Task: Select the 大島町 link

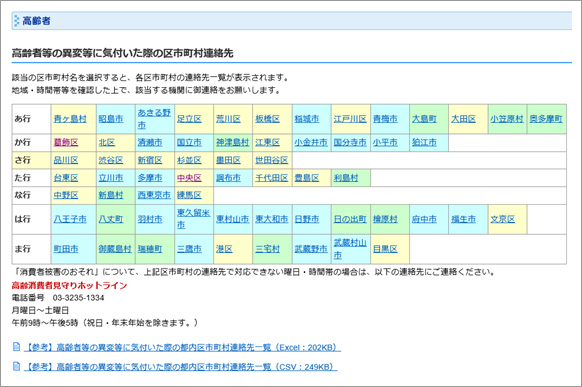Action: 424,119
